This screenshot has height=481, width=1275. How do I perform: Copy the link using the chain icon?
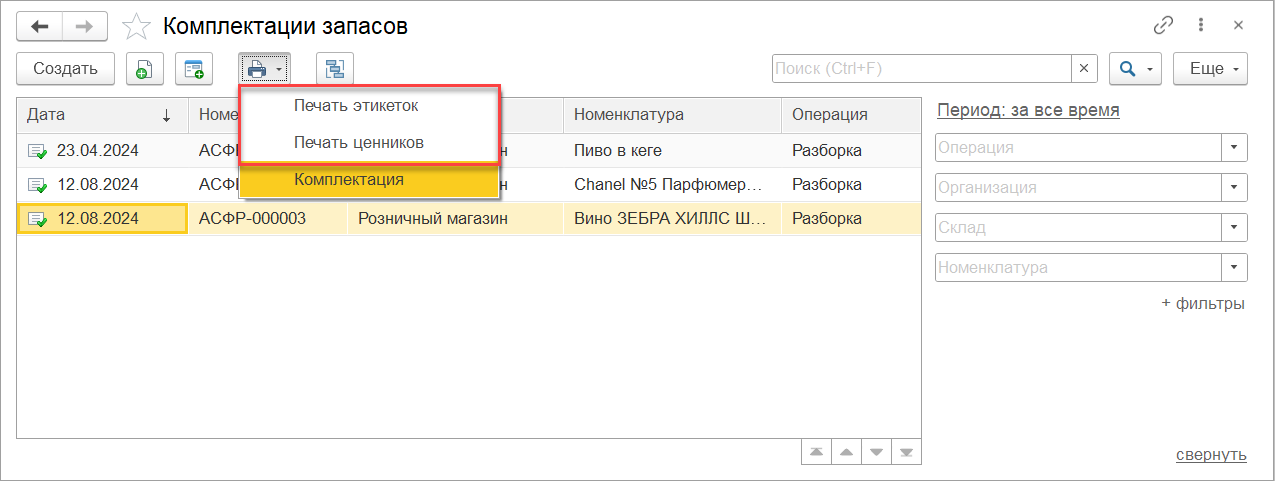click(1163, 26)
